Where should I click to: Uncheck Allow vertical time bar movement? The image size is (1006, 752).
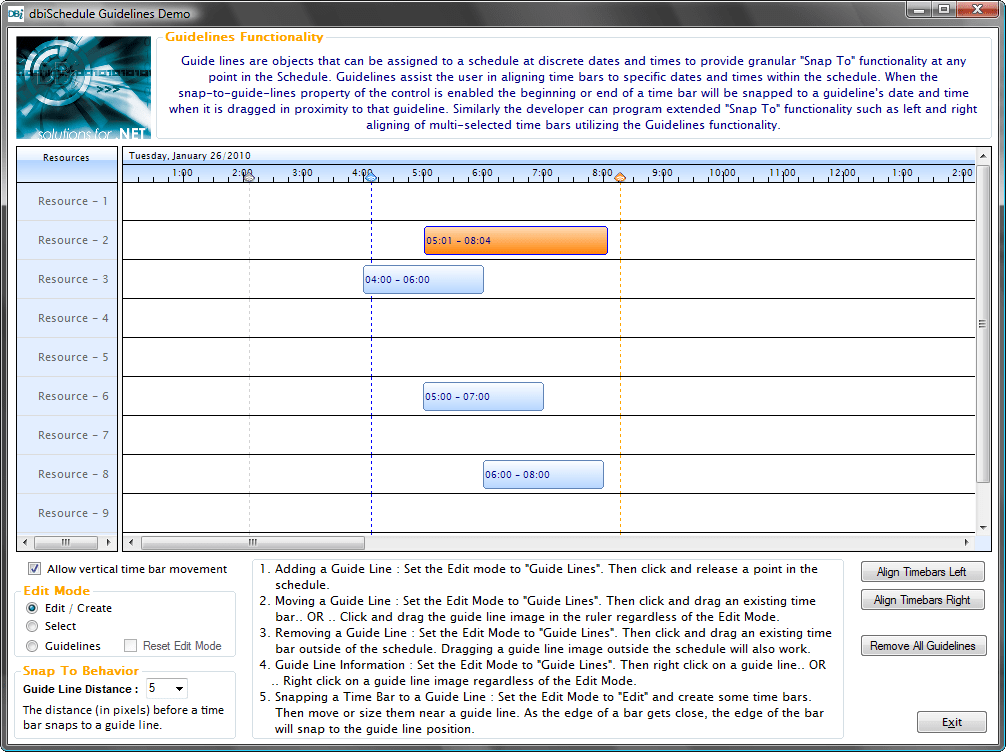tap(34, 567)
